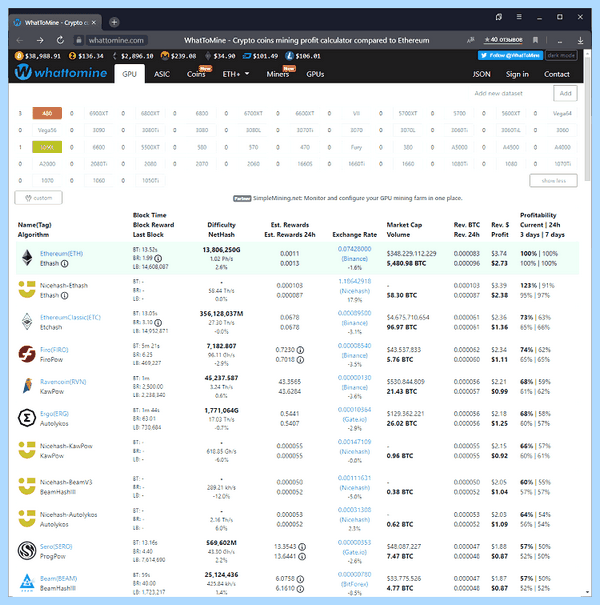The image size is (600, 605).
Task: Click the Nicehash-Autolykos smiley logo
Action: tap(27, 519)
